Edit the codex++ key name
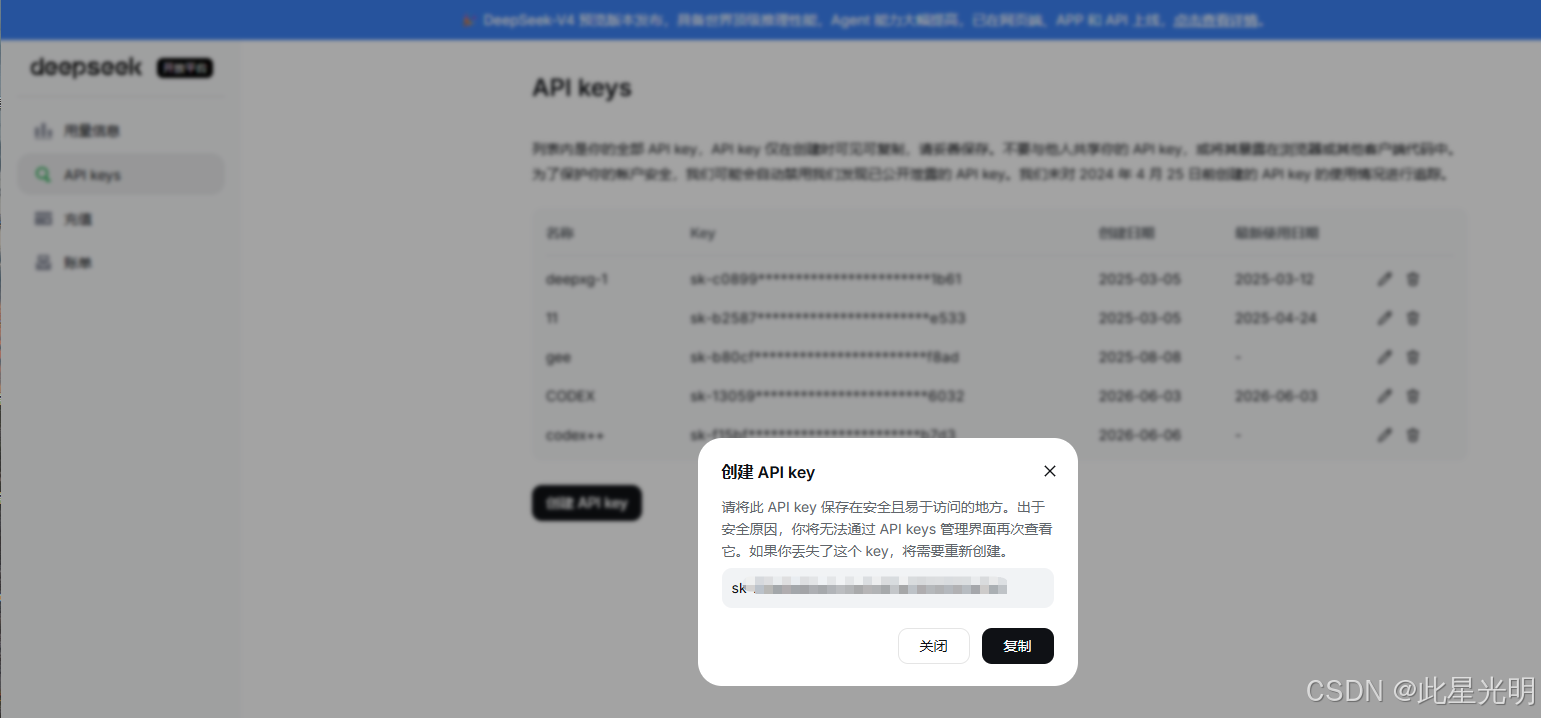 coord(1384,435)
